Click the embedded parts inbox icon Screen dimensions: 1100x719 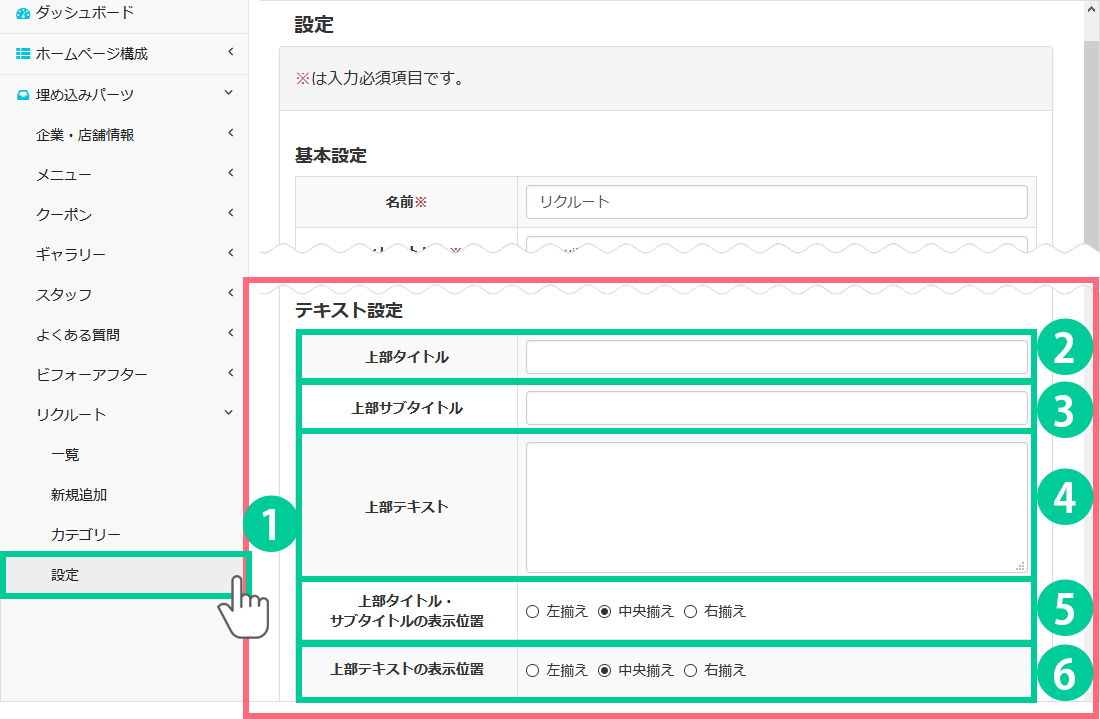(23, 95)
